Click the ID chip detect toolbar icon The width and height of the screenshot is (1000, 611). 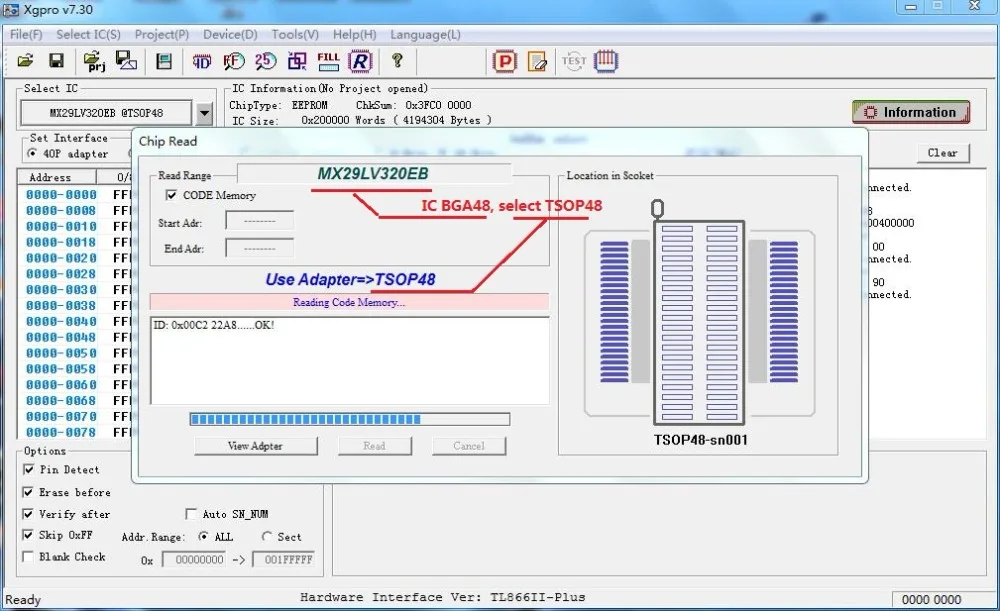pyautogui.click(x=202, y=62)
